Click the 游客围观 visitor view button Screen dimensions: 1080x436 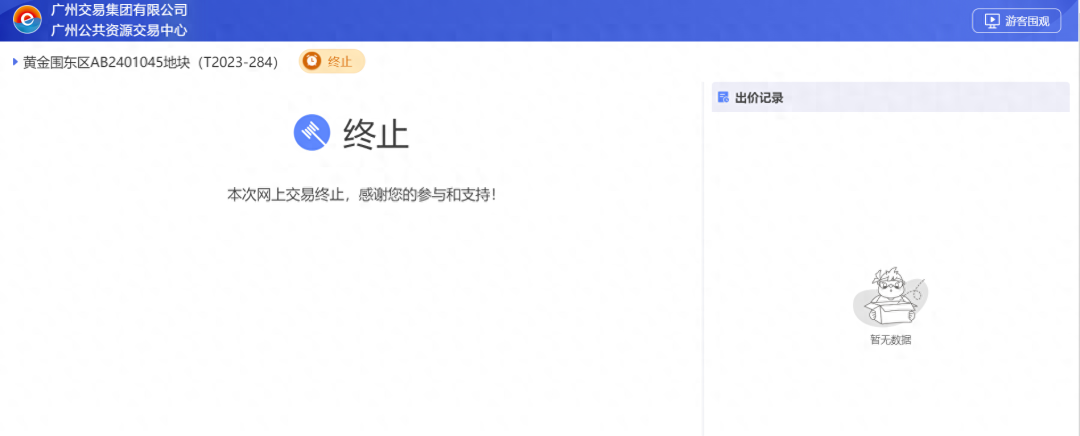[1016, 21]
